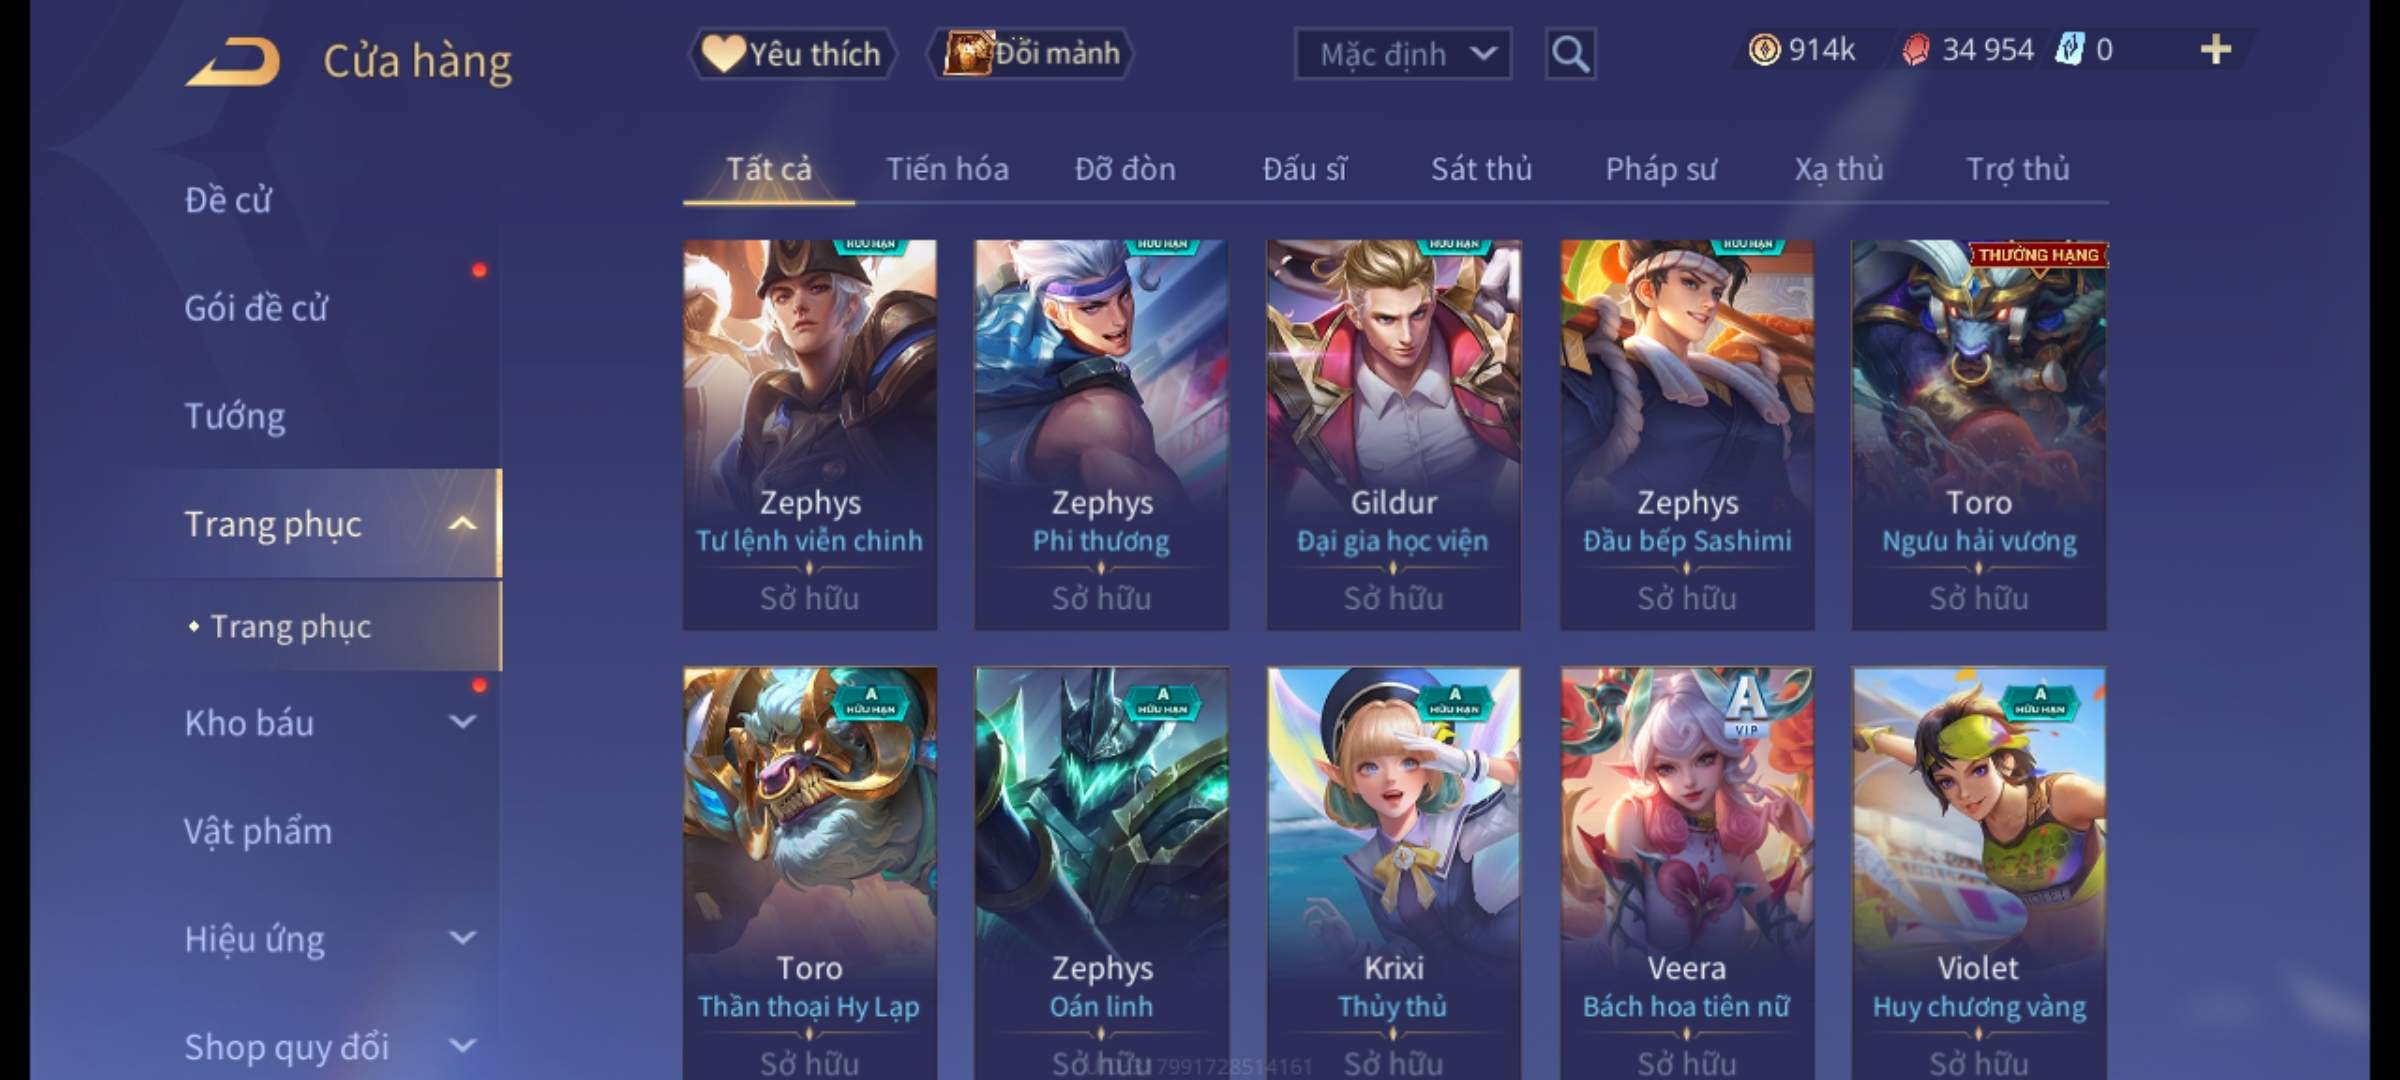
Task: Select Toro Ngưu hải vương skin card
Action: (1978, 435)
